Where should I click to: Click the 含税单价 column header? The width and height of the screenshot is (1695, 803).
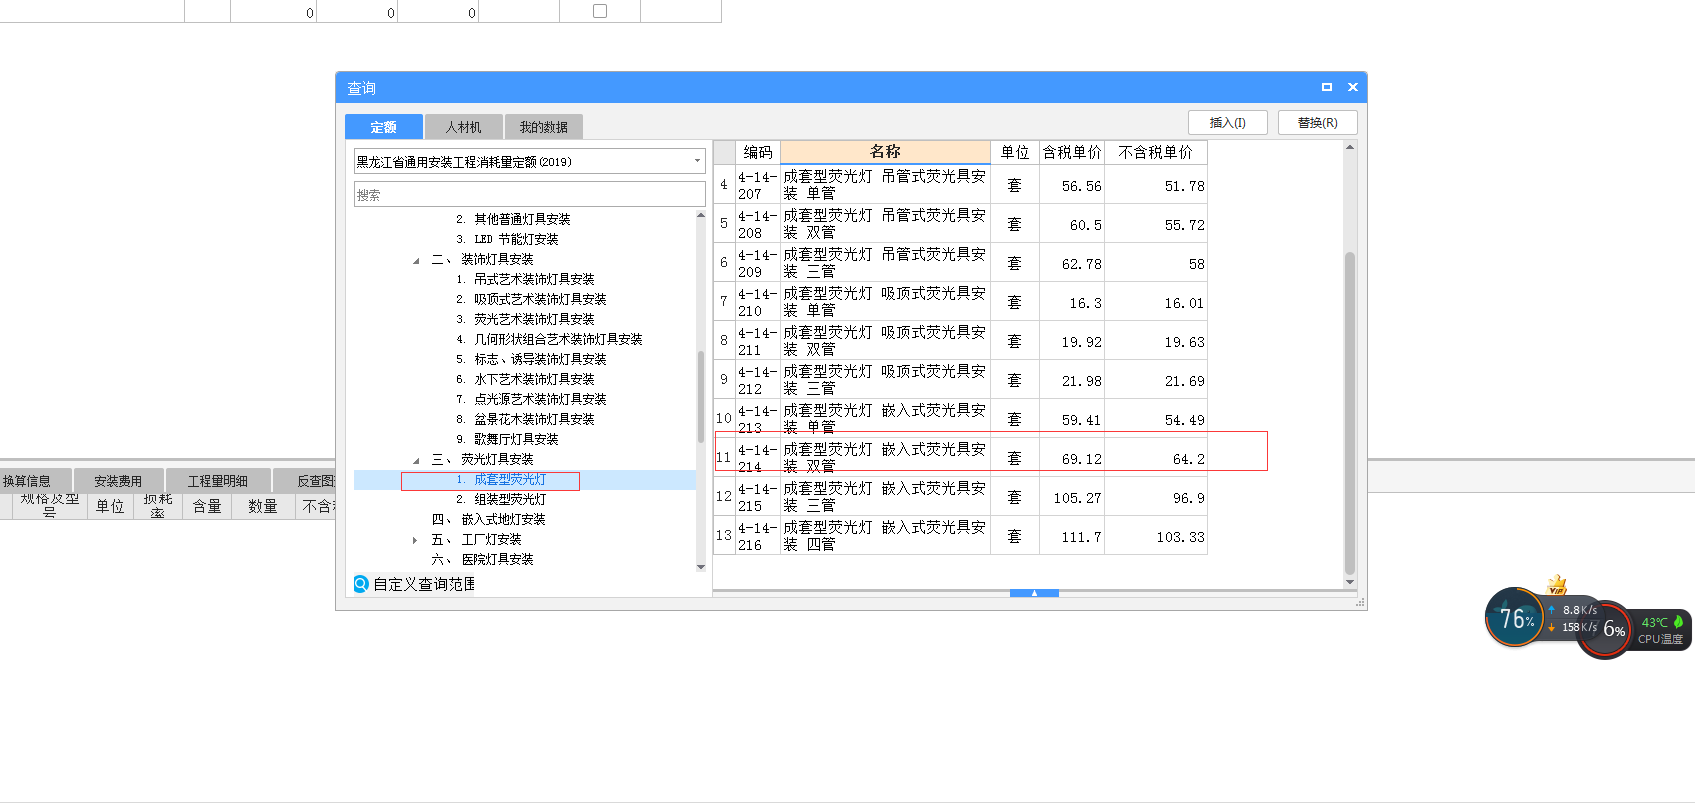(1072, 152)
